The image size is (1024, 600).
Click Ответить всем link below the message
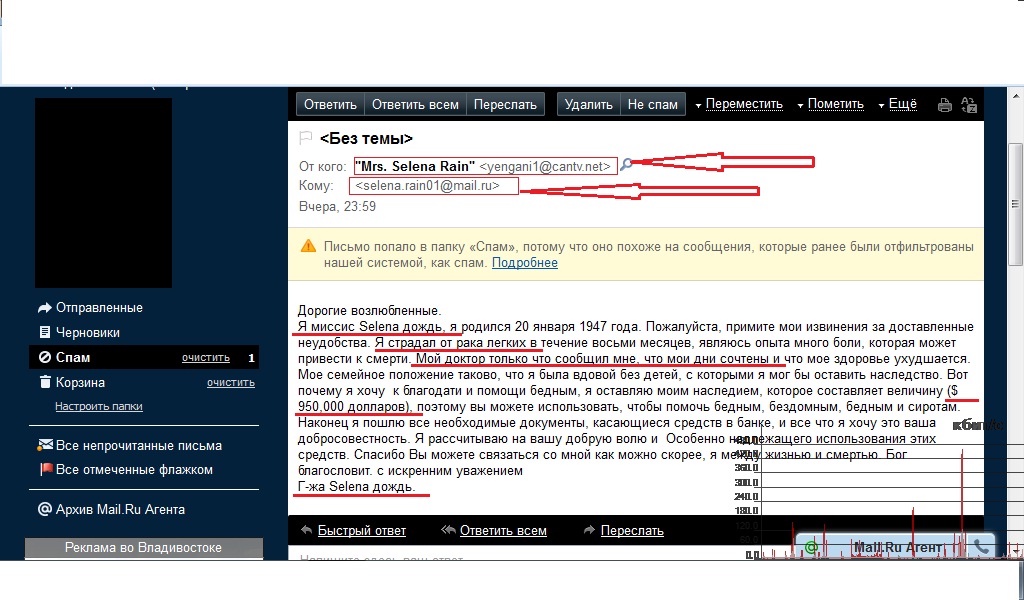pyautogui.click(x=503, y=531)
